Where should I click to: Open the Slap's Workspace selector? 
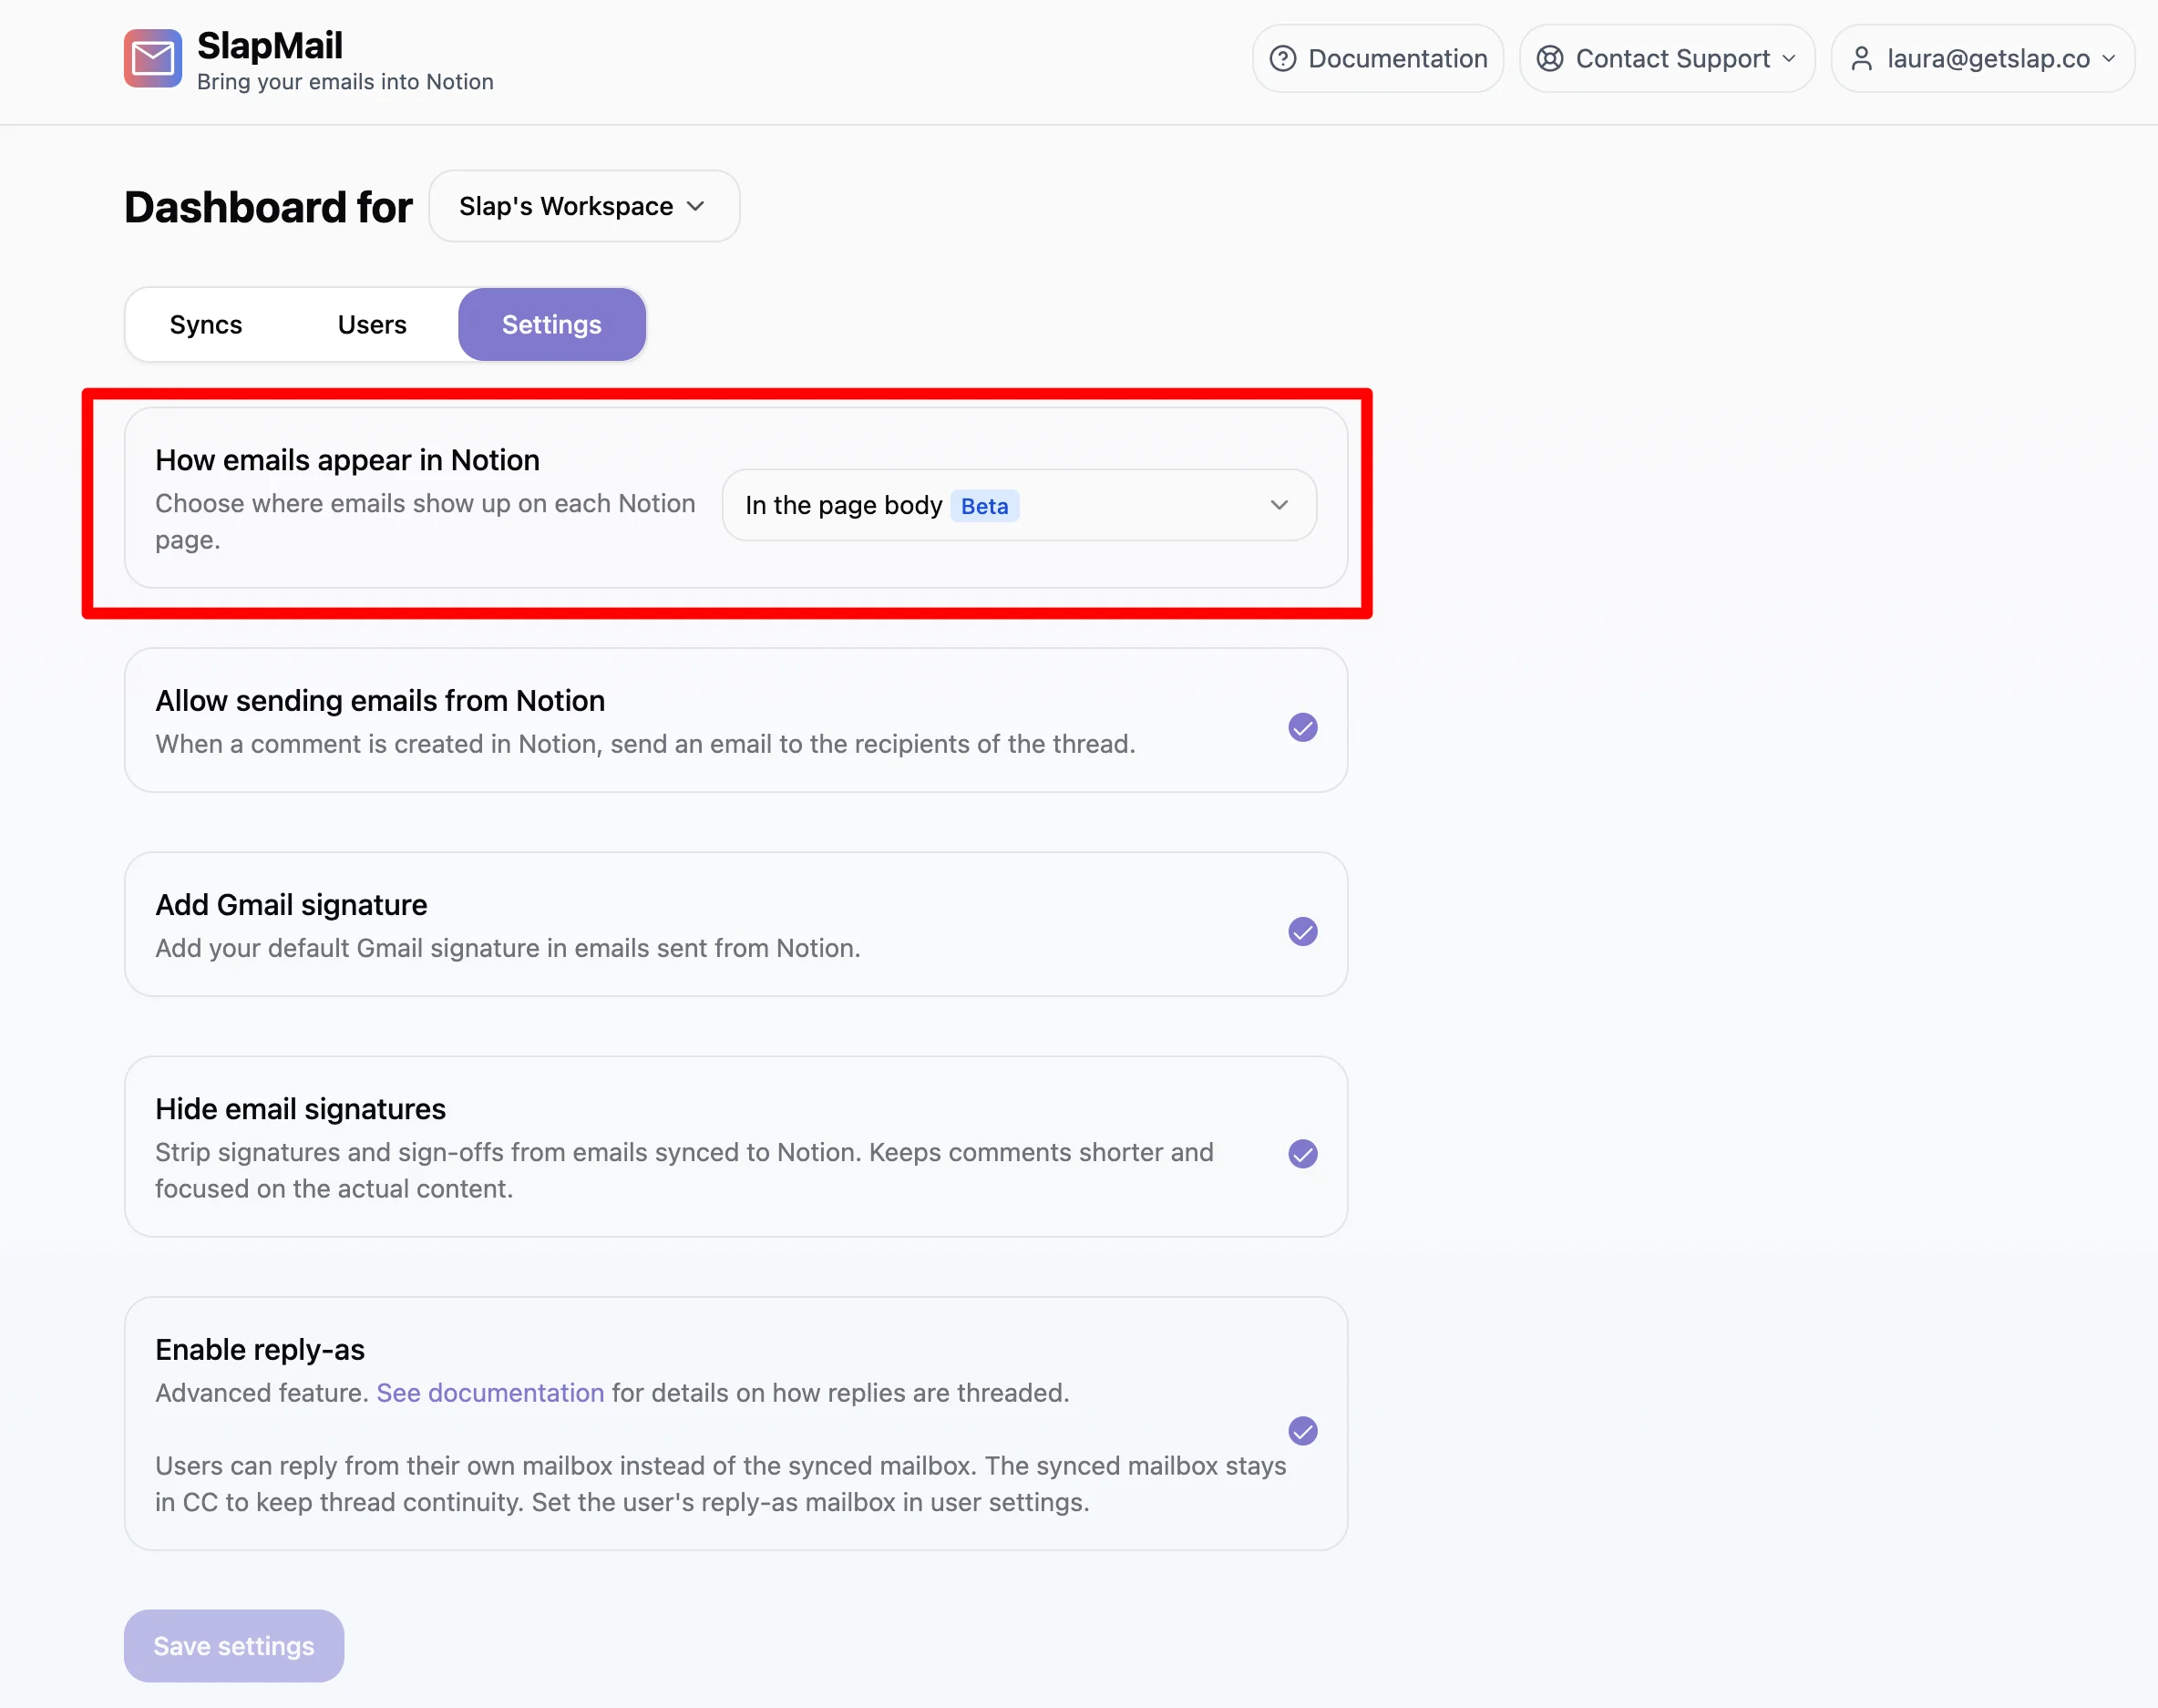pos(584,206)
